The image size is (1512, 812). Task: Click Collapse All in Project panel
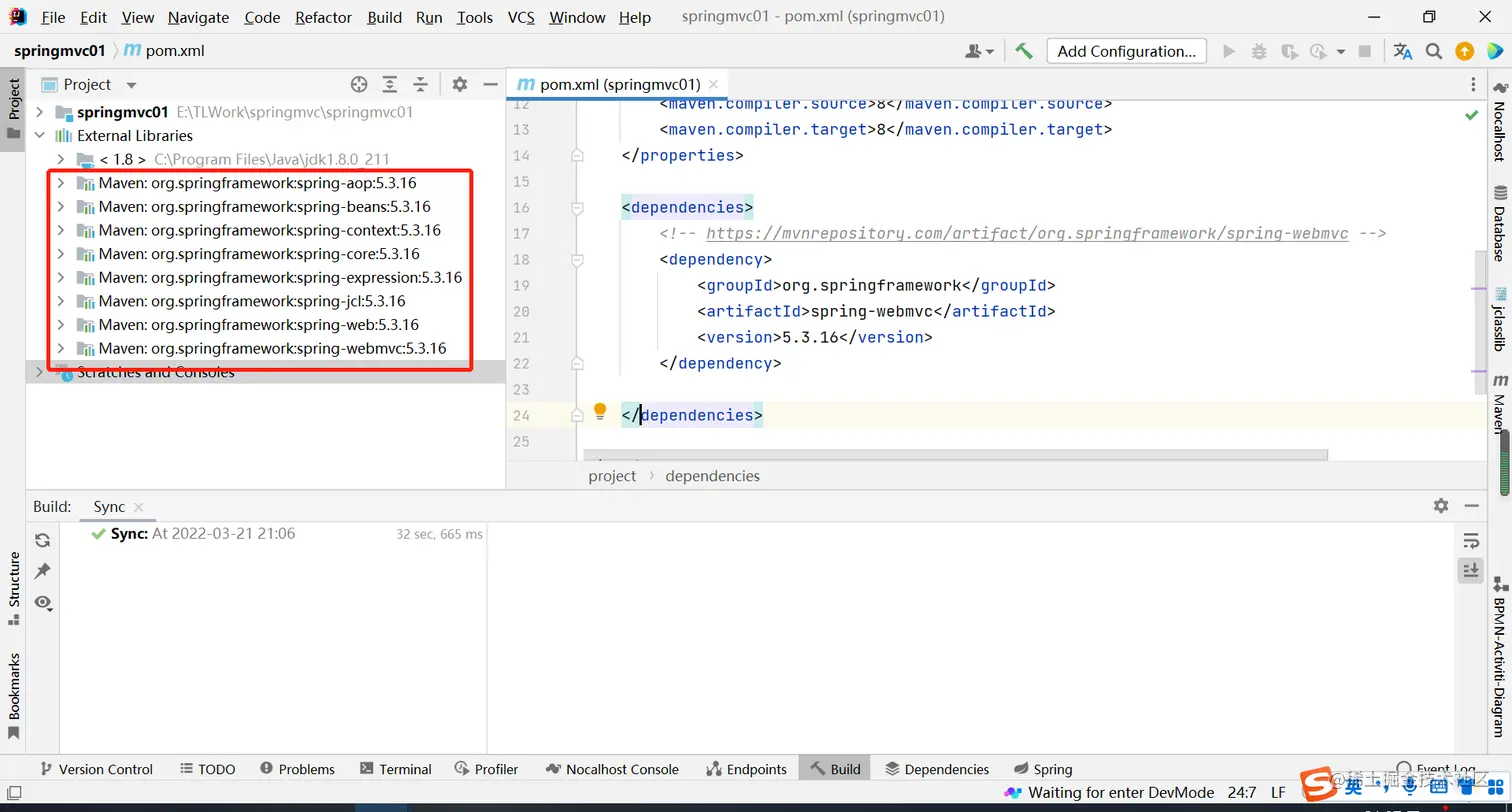pyautogui.click(x=421, y=85)
